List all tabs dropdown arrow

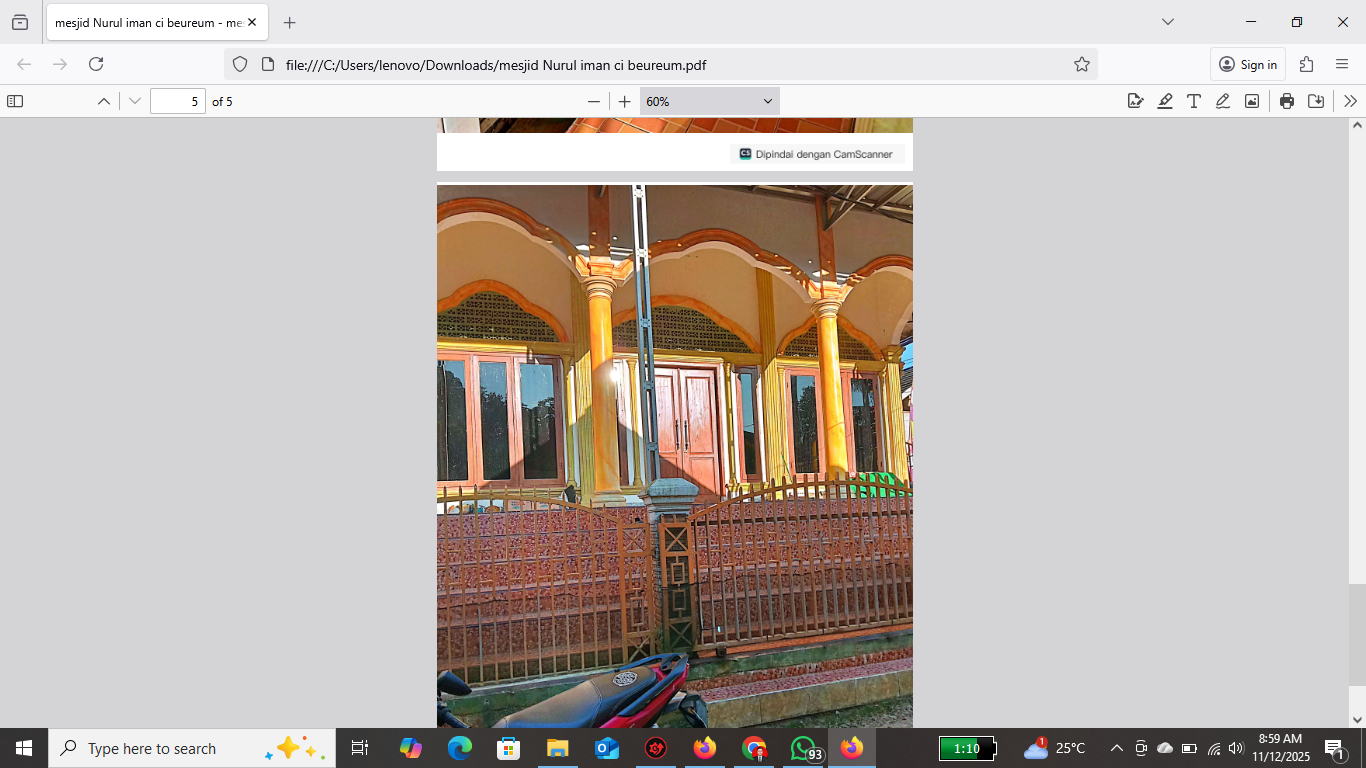(x=1168, y=22)
